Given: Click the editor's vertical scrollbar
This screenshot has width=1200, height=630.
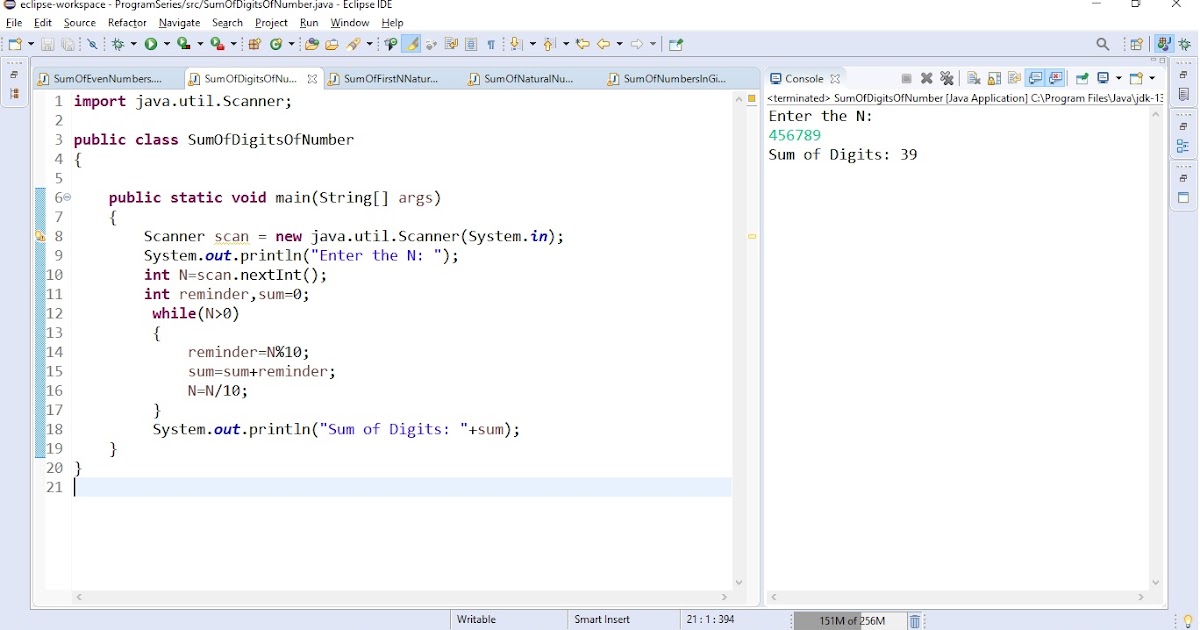Looking at the screenshot, I should [739, 300].
